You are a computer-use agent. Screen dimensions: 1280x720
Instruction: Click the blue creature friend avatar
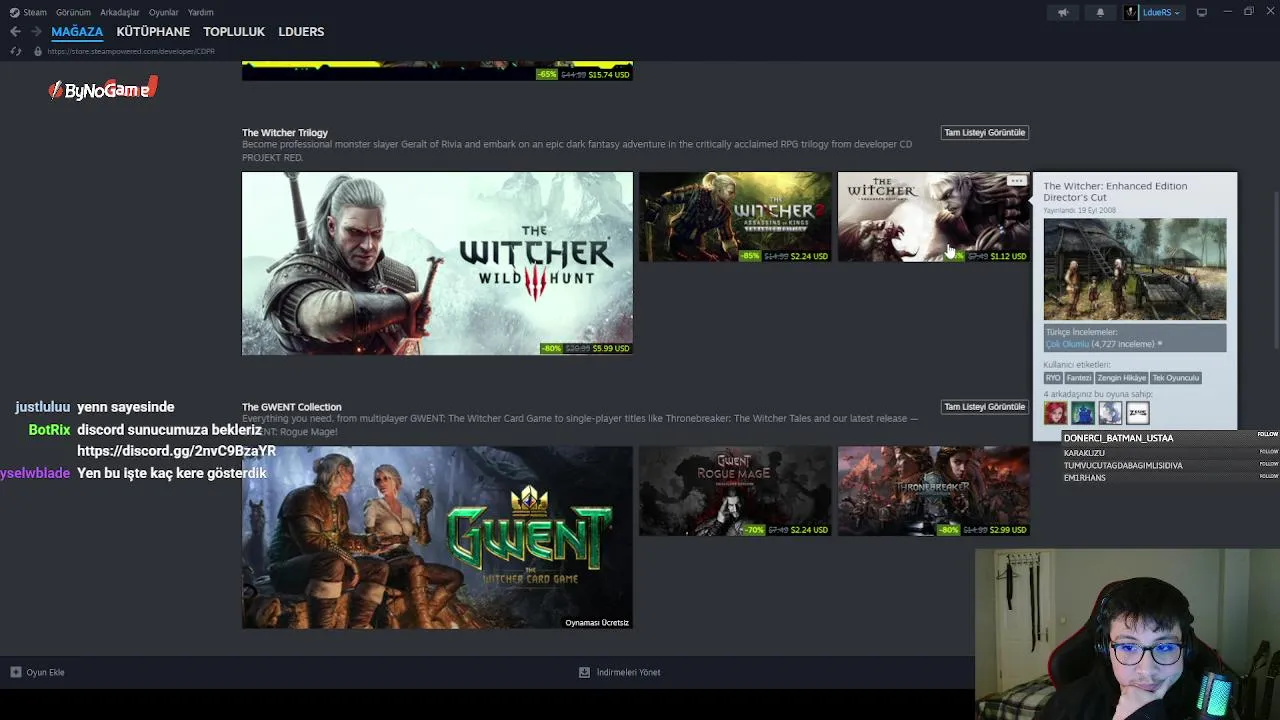pos(1083,413)
